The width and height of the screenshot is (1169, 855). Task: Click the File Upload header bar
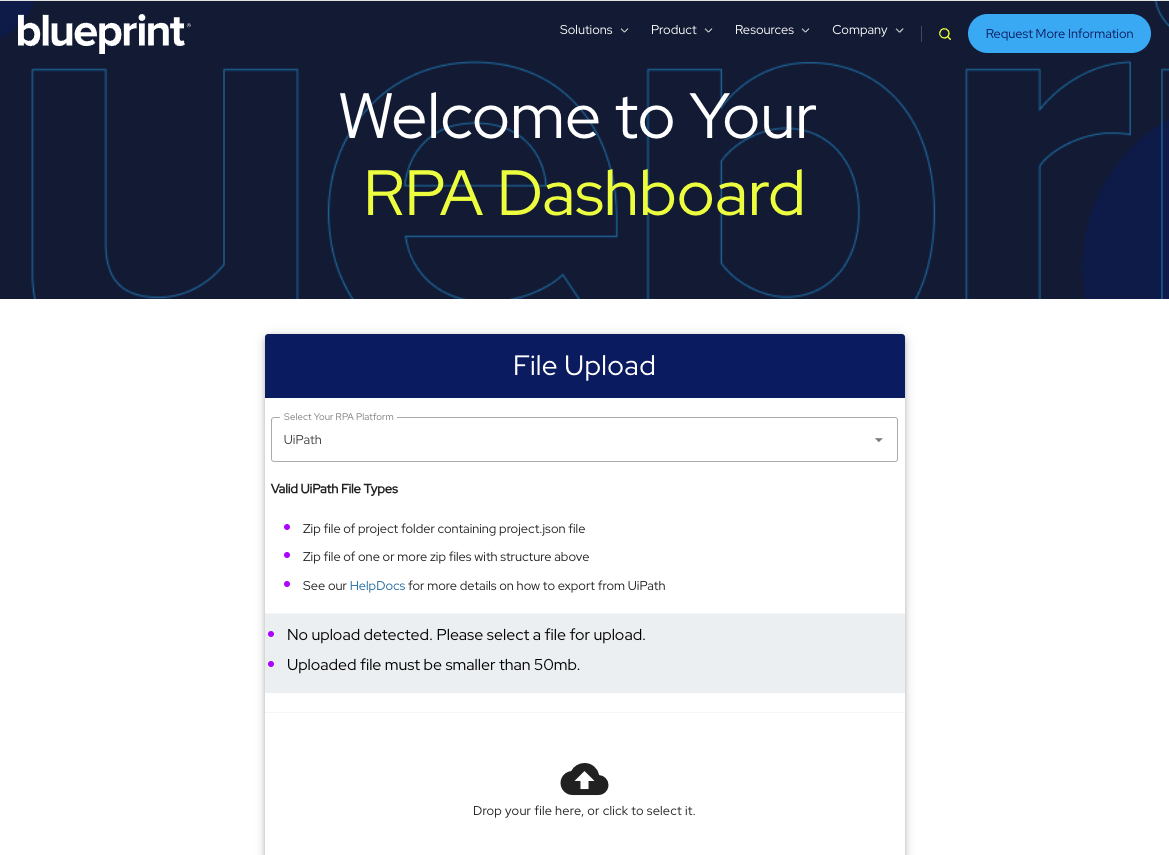pyautogui.click(x=584, y=365)
